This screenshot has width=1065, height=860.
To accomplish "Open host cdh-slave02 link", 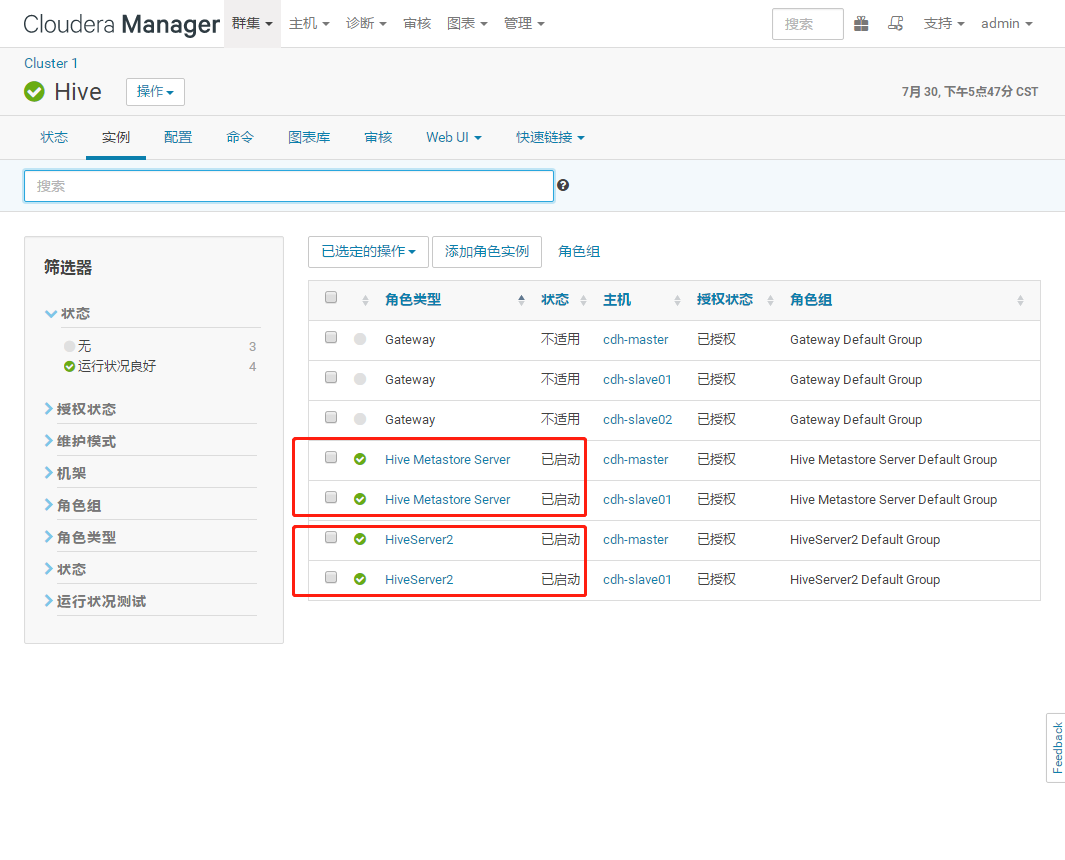I will pyautogui.click(x=637, y=420).
